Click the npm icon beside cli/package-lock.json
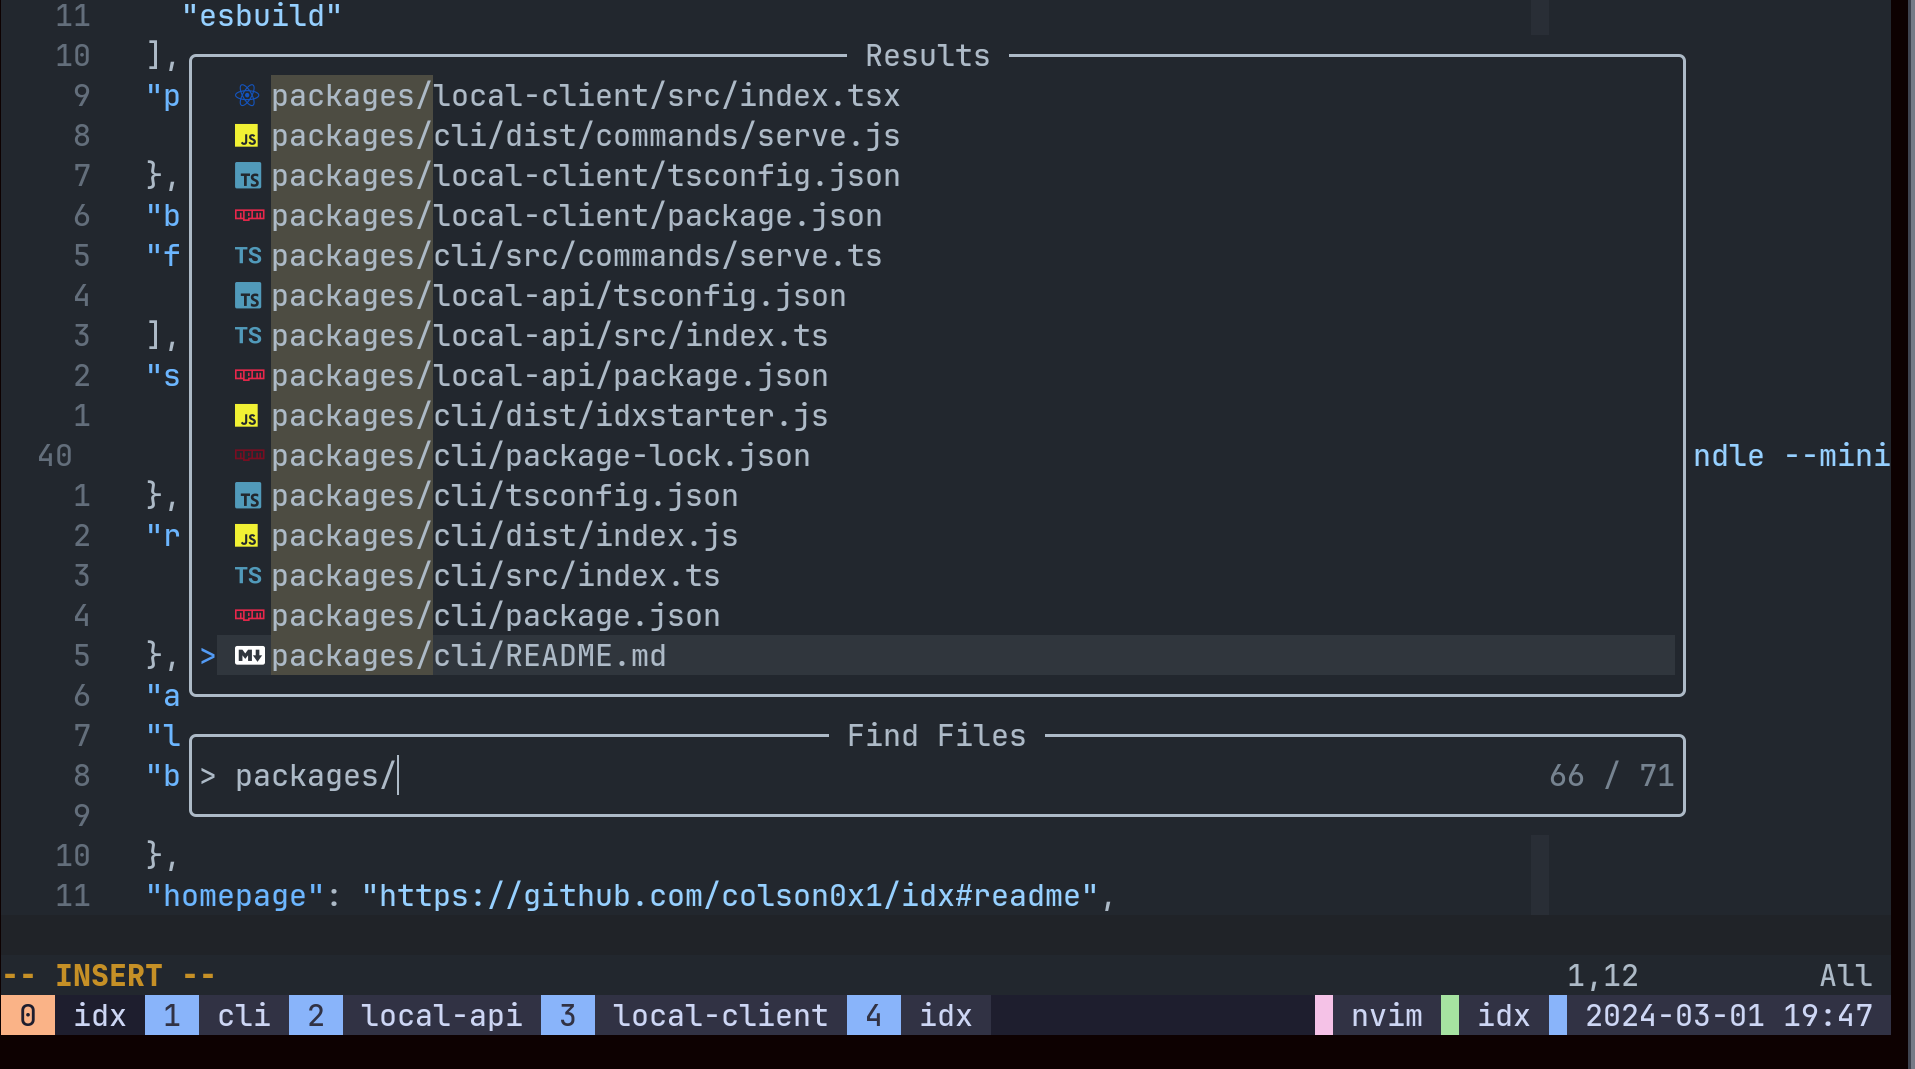 pos(249,455)
